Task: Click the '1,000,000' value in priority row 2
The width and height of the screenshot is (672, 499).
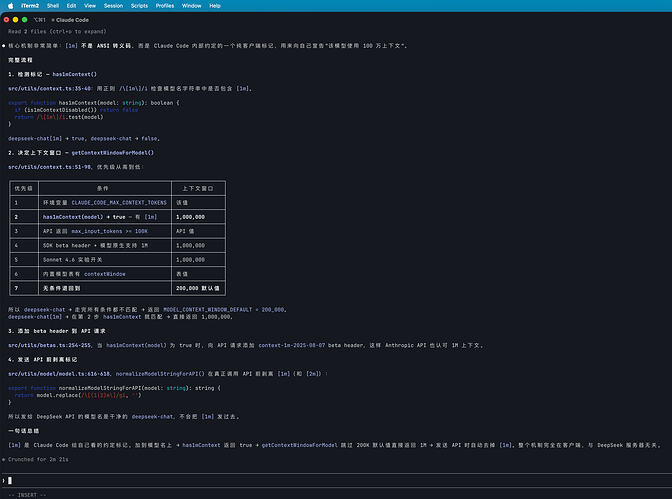Action: (x=198, y=217)
